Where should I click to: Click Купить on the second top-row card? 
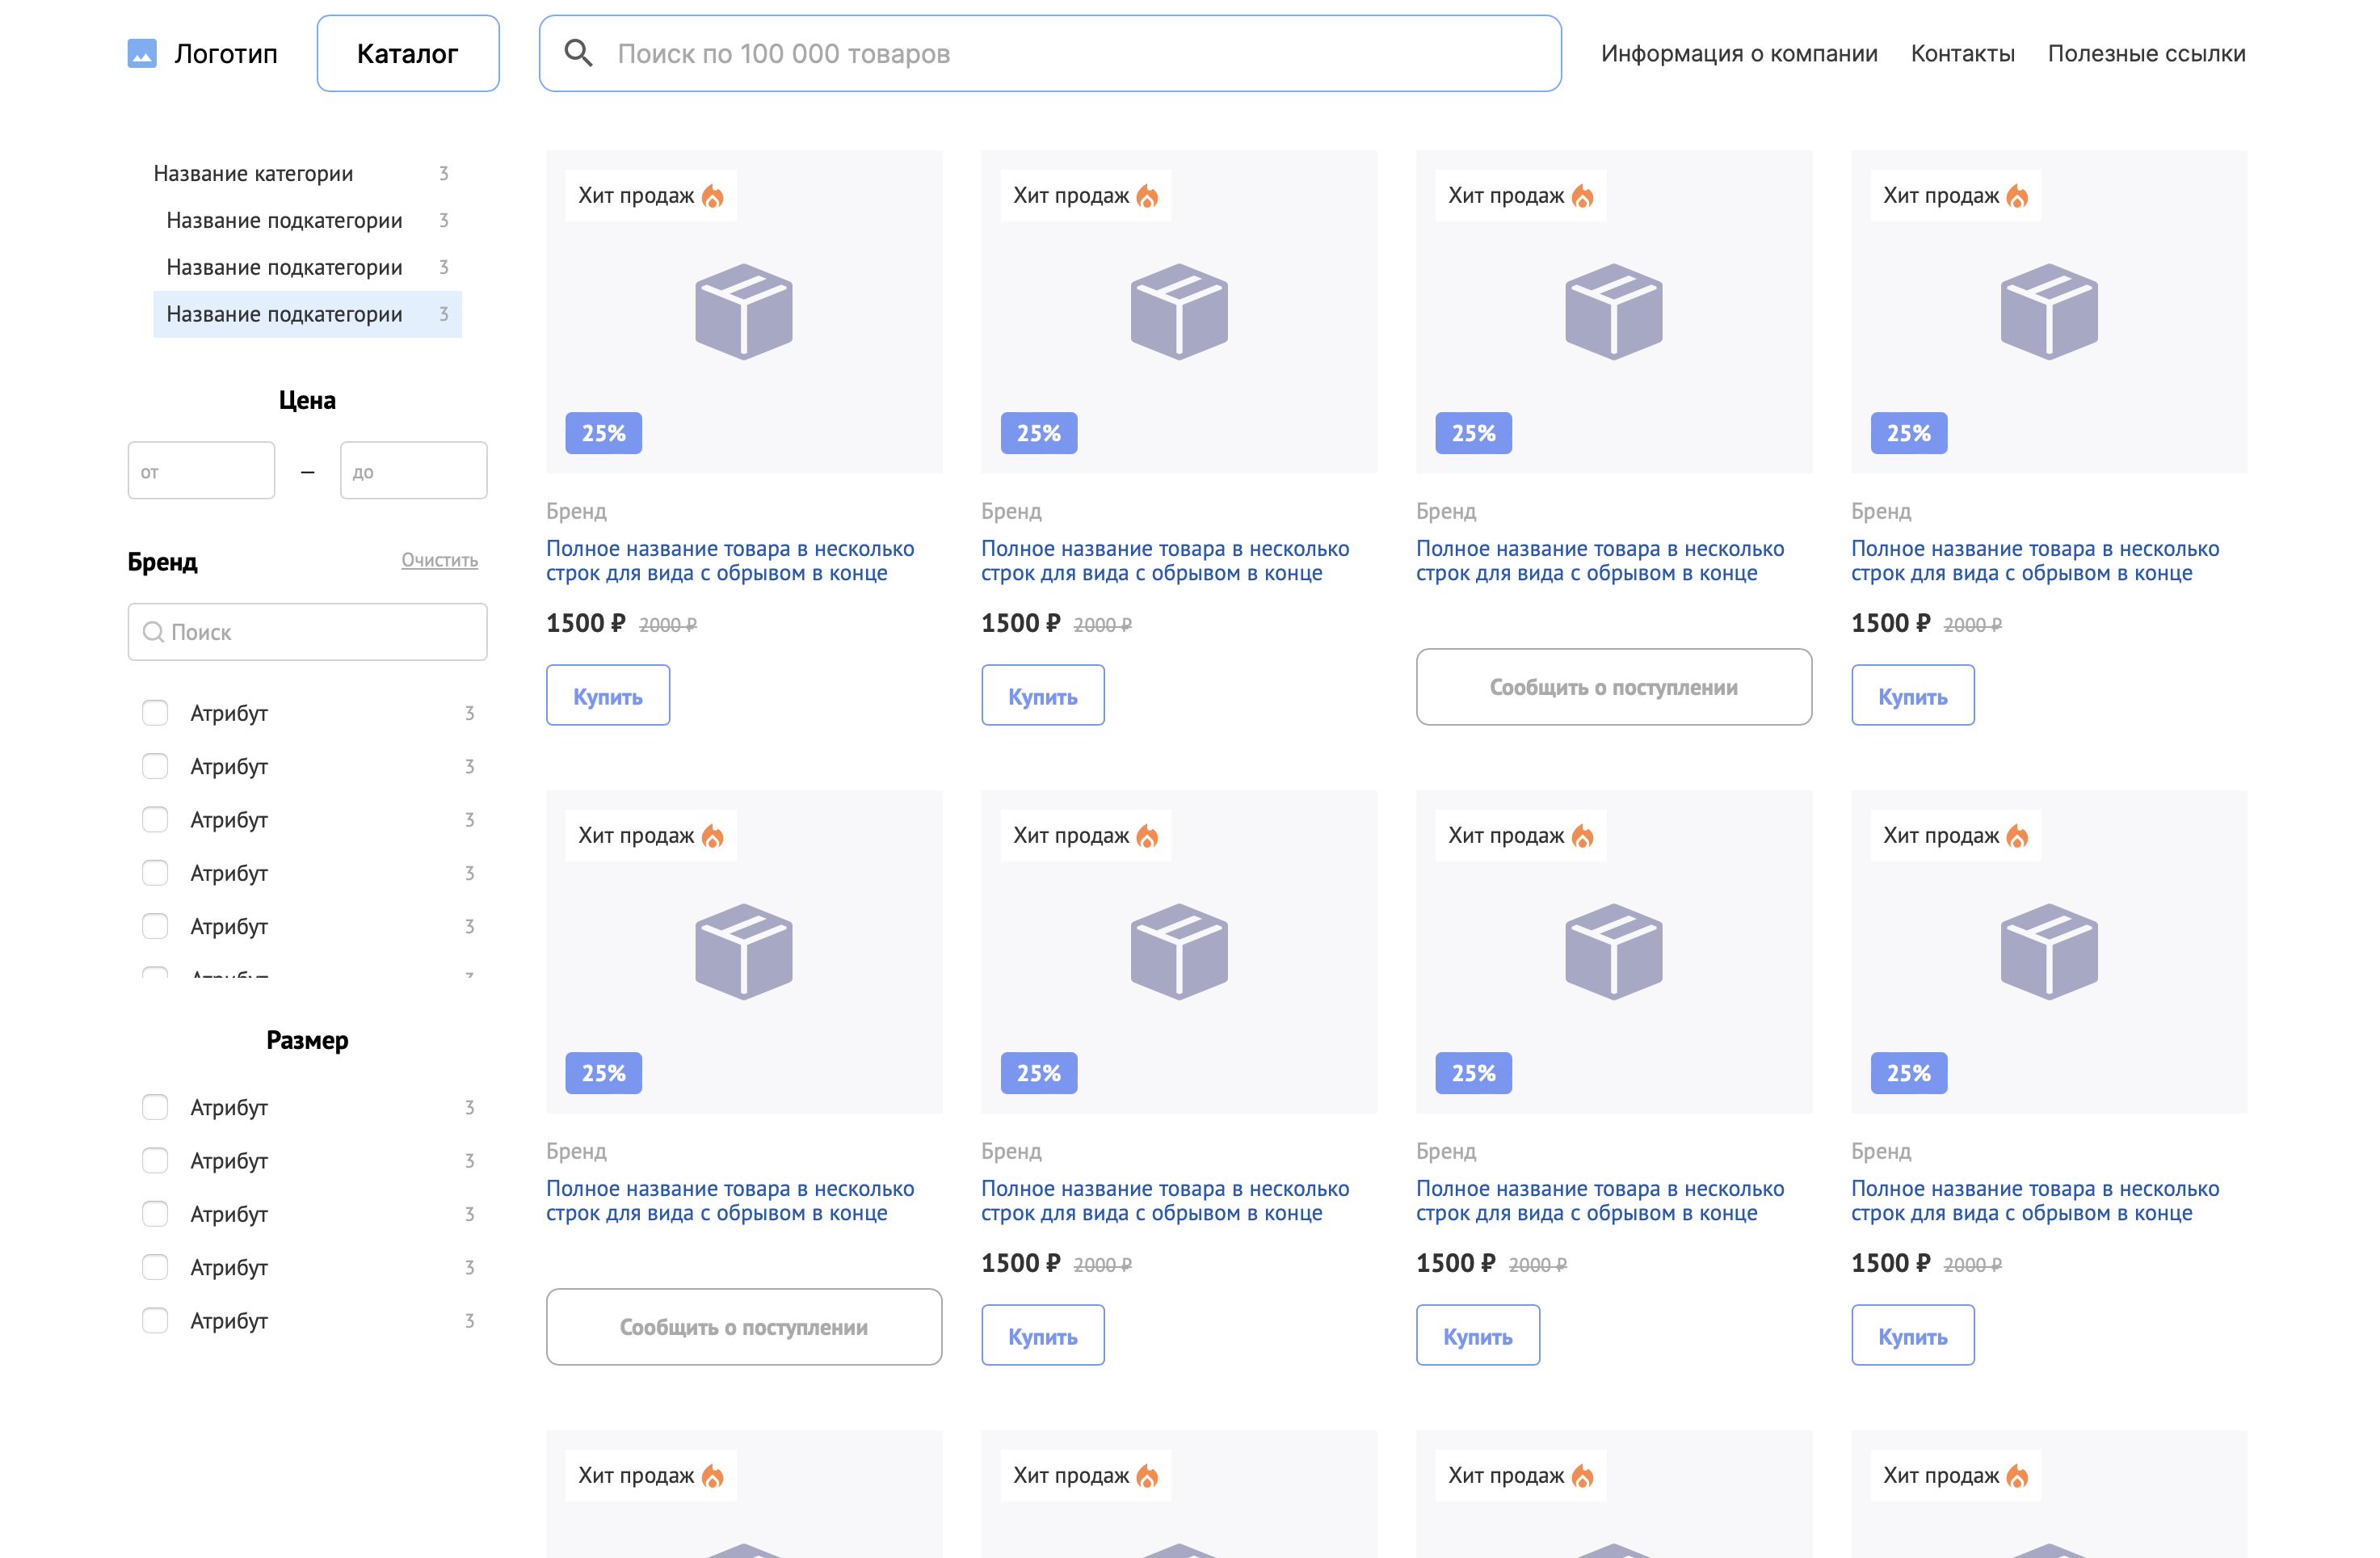1043,695
